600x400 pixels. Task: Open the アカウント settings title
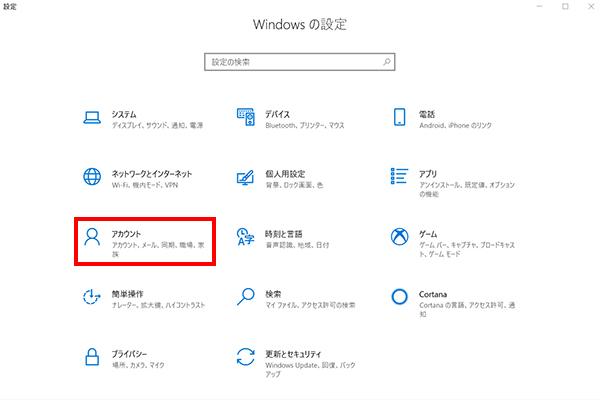click(126, 234)
